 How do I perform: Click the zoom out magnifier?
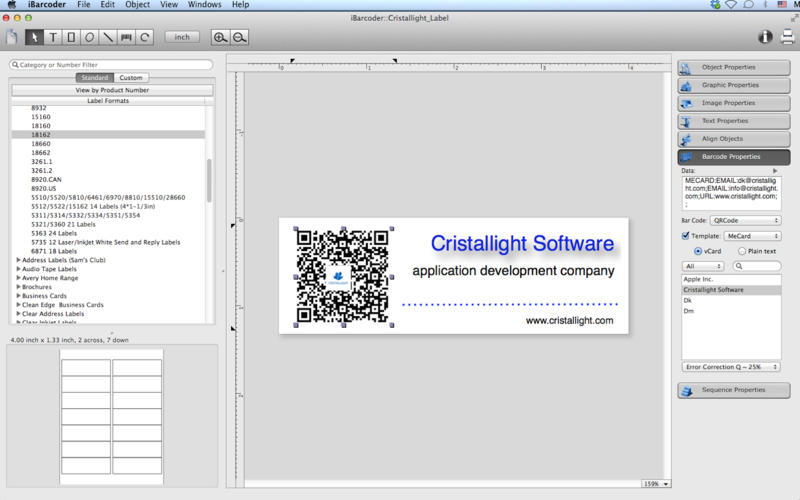point(240,37)
